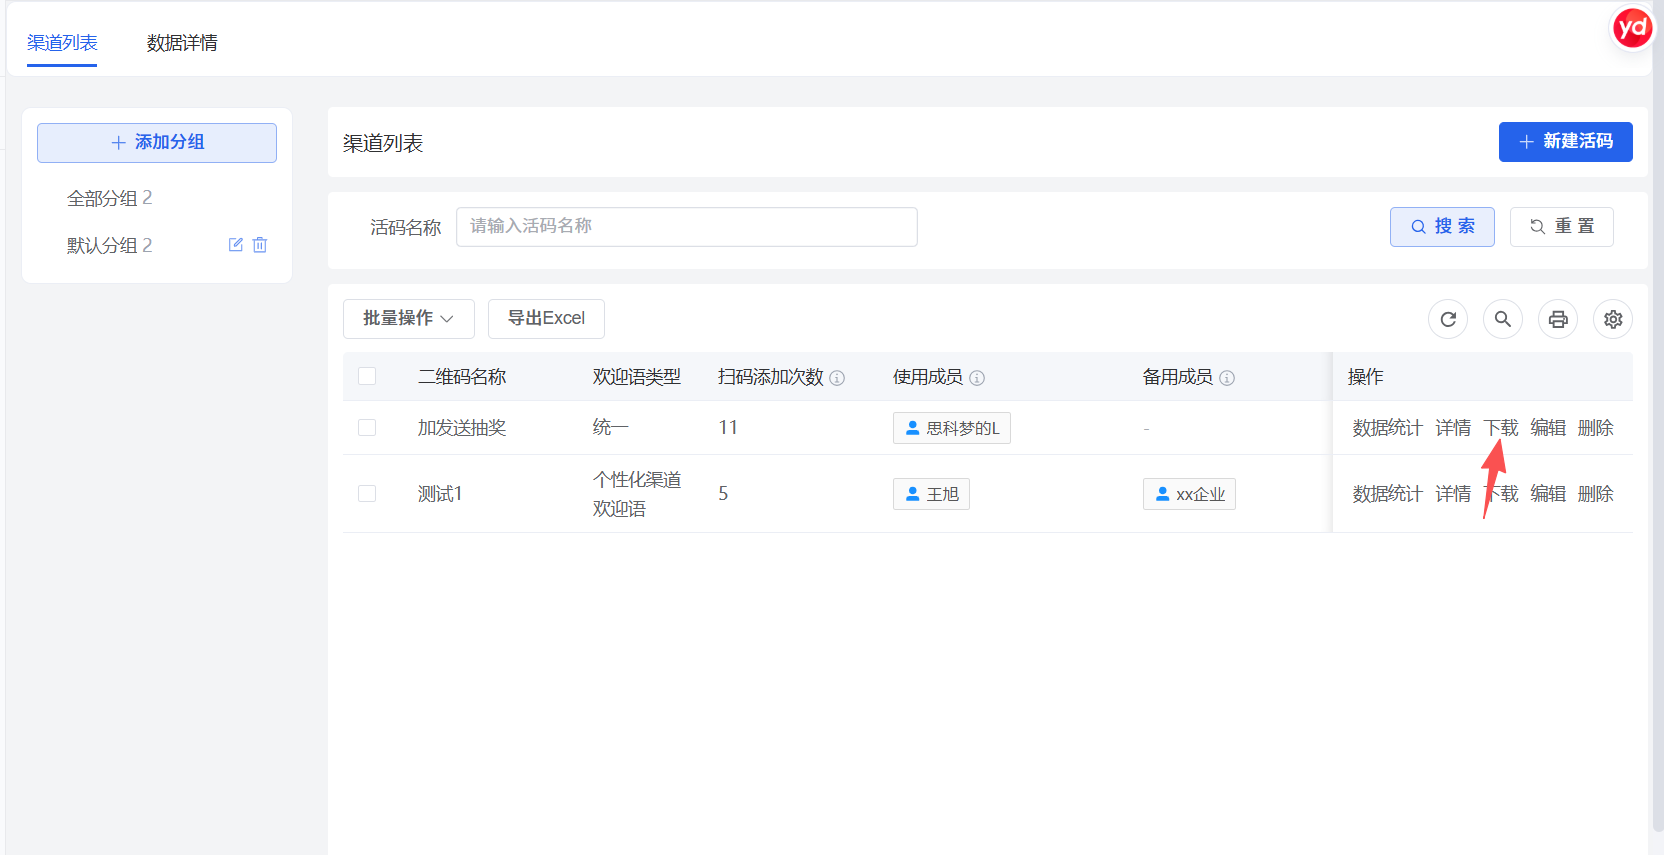This screenshot has height=855, width=1664.
Task: Open table search via magnifier icon
Action: click(x=1503, y=319)
